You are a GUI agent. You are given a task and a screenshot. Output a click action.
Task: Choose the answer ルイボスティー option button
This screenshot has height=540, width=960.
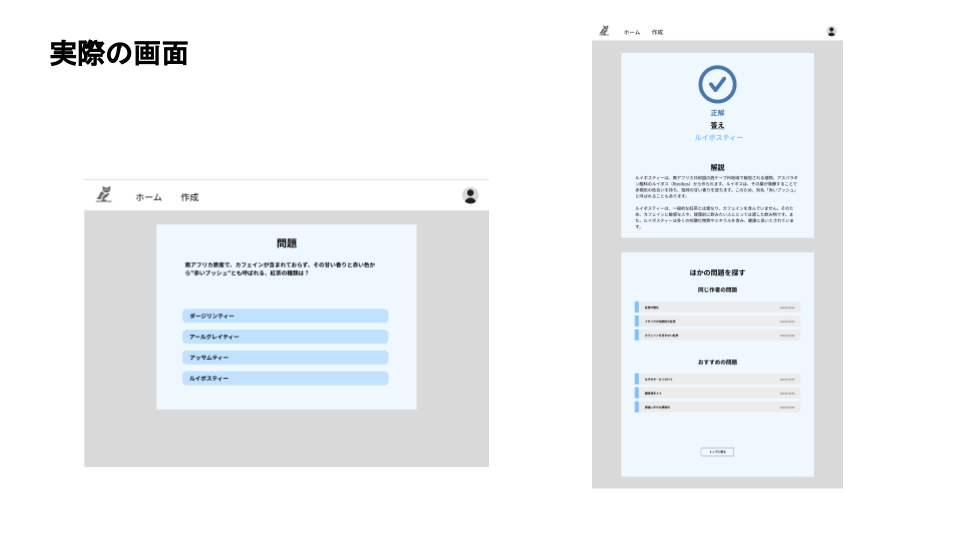(285, 378)
